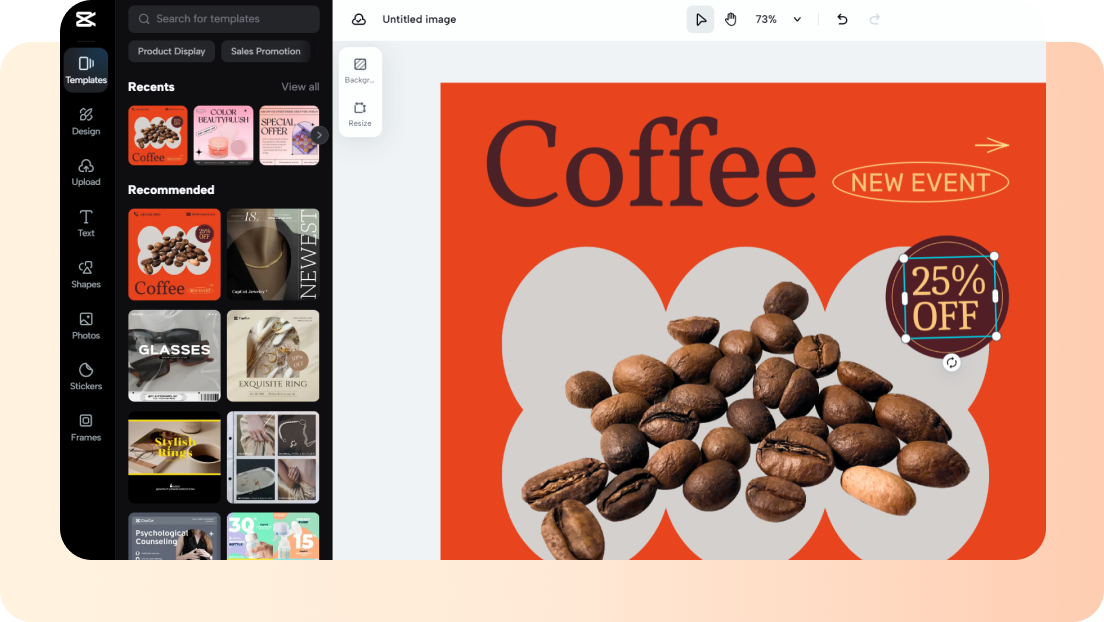Open the Shapes panel

[86, 275]
